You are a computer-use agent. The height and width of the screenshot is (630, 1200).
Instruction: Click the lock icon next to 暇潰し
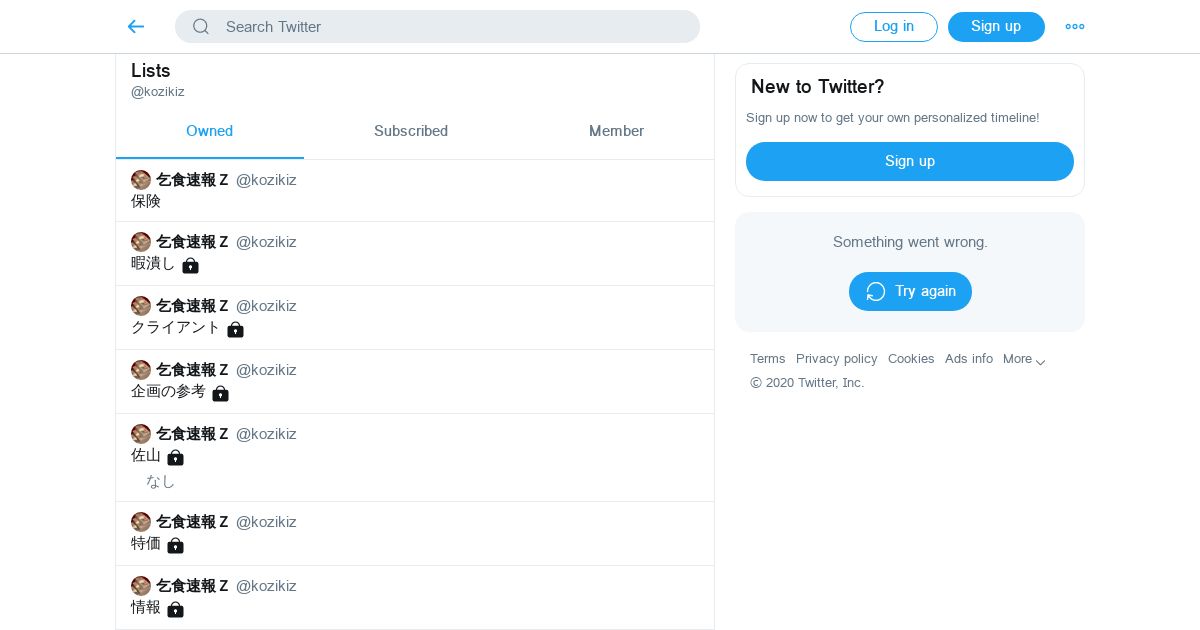click(x=190, y=265)
